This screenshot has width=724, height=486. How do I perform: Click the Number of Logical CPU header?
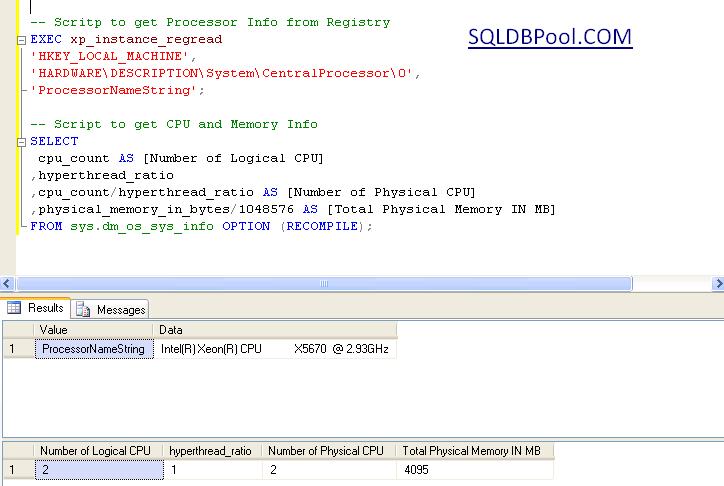pyautogui.click(x=97, y=451)
